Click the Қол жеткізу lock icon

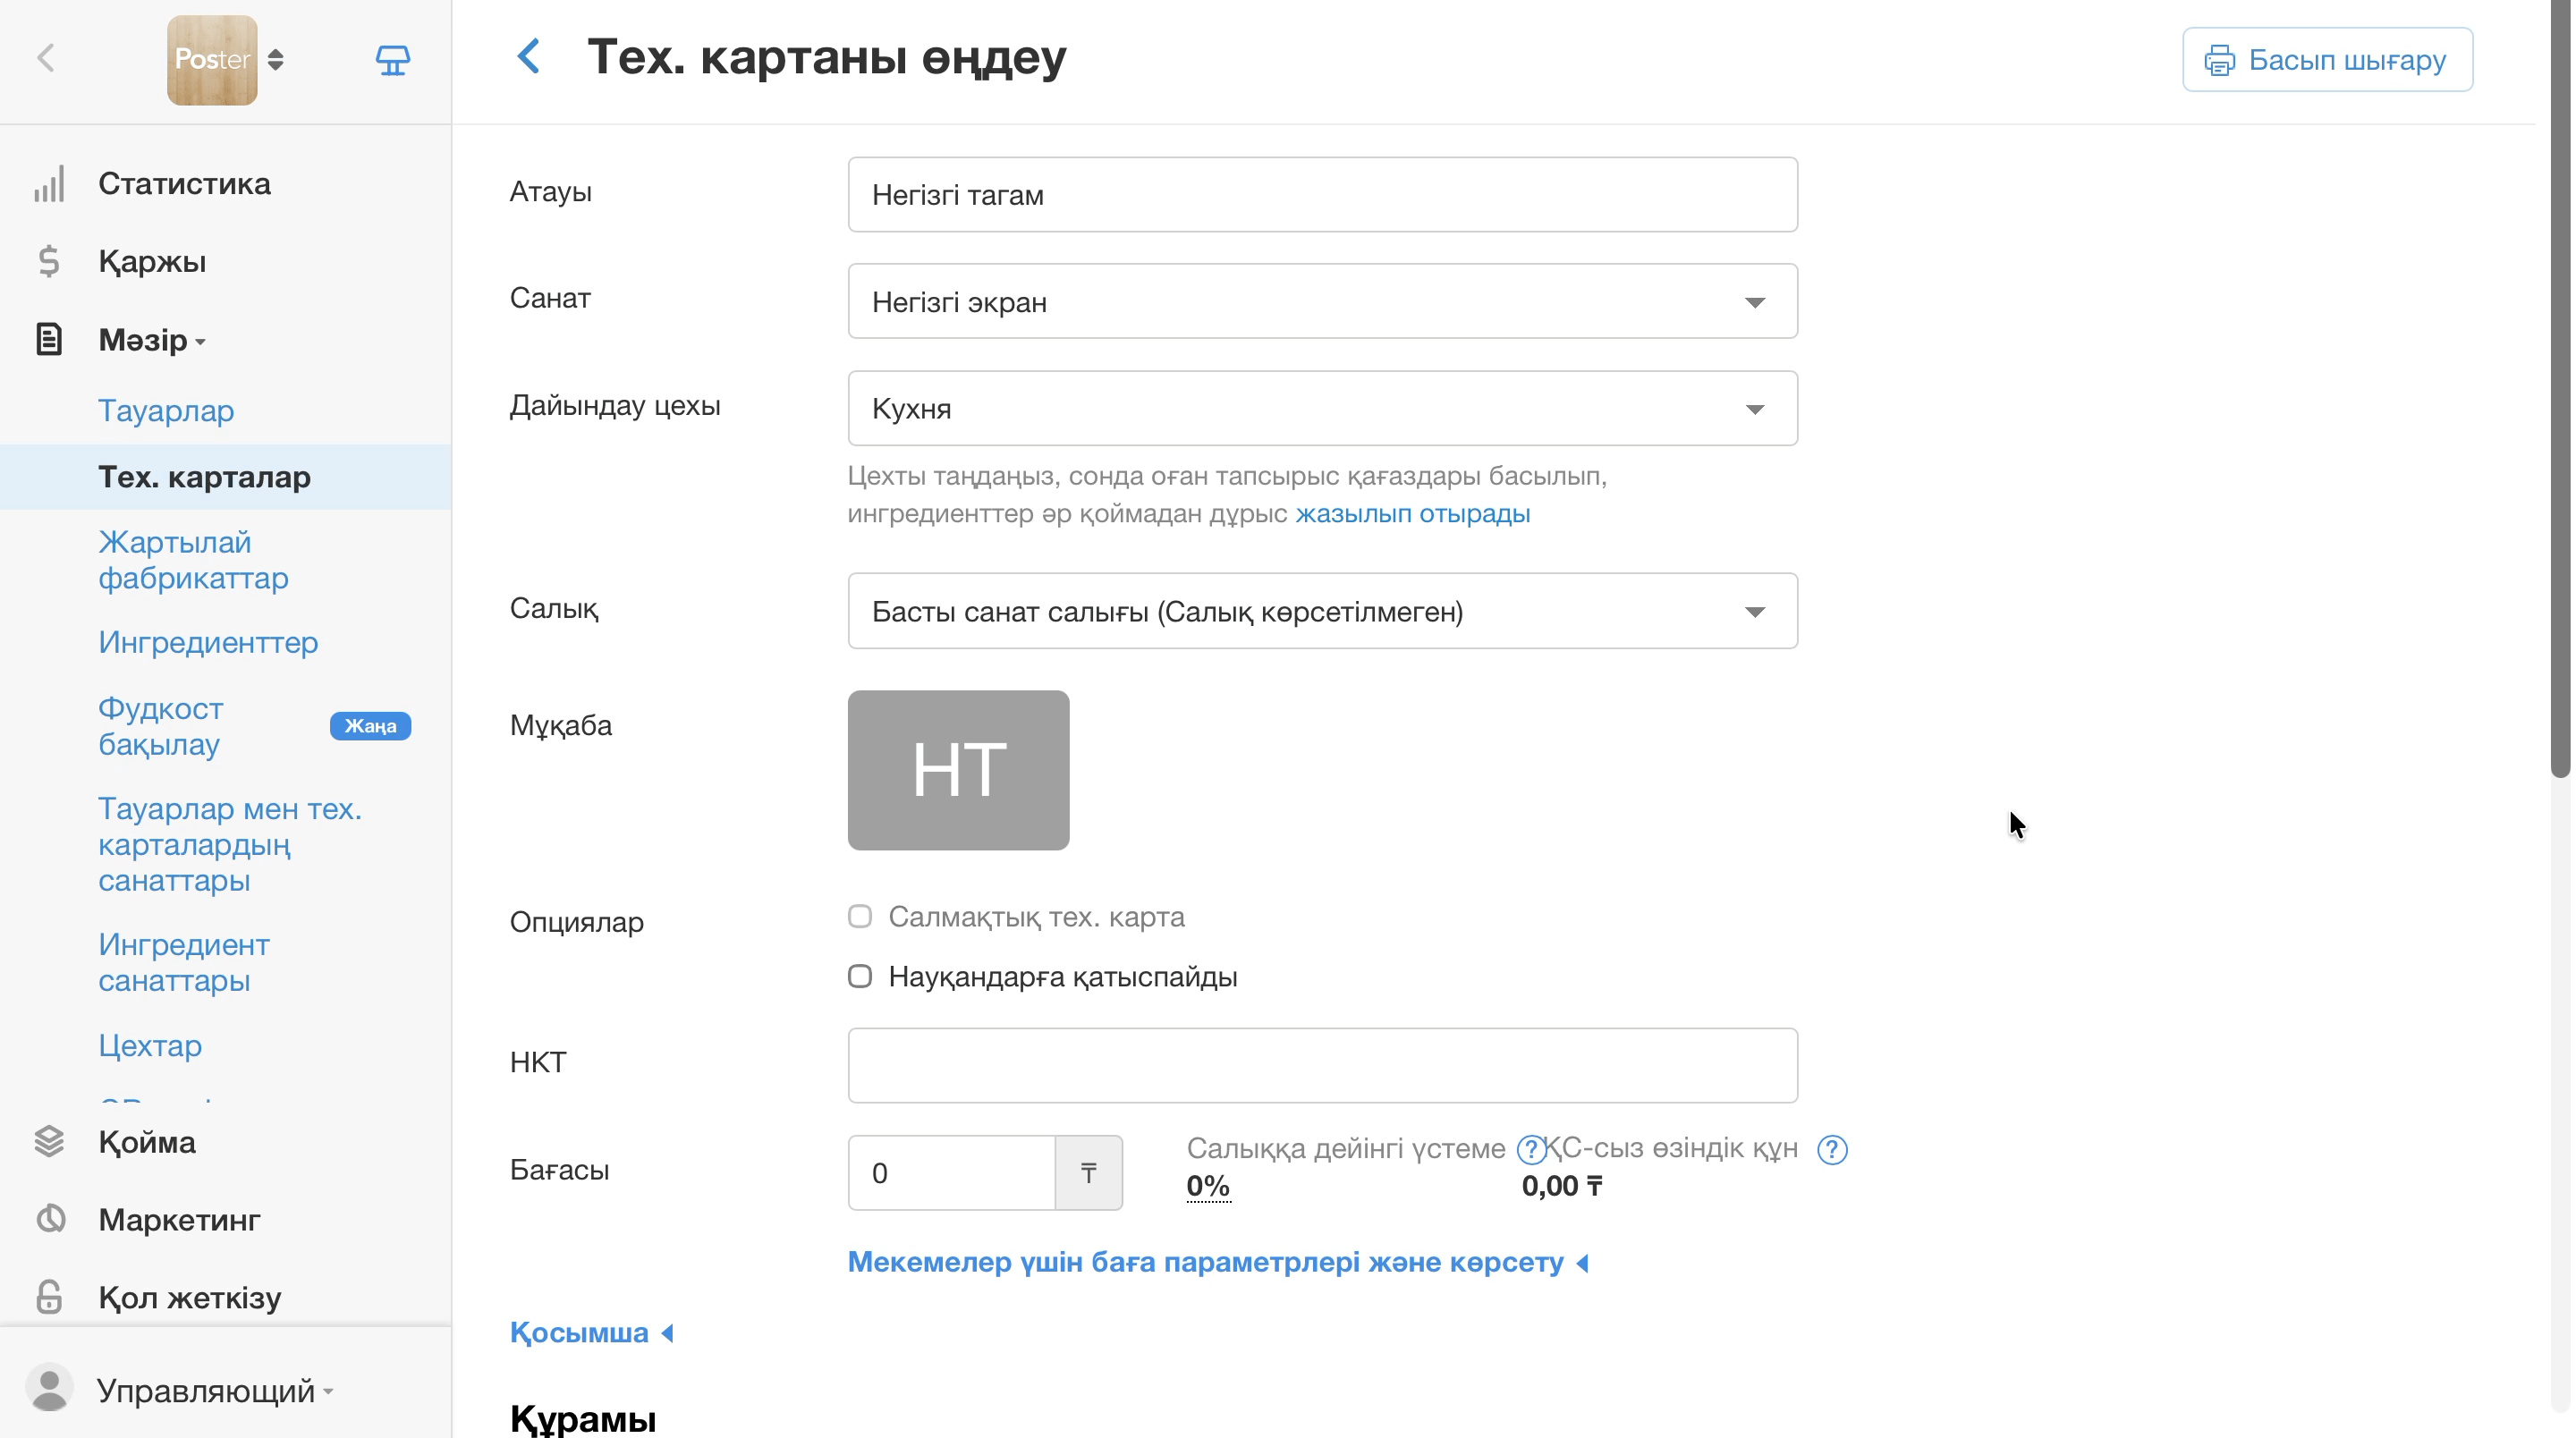coord(49,1297)
